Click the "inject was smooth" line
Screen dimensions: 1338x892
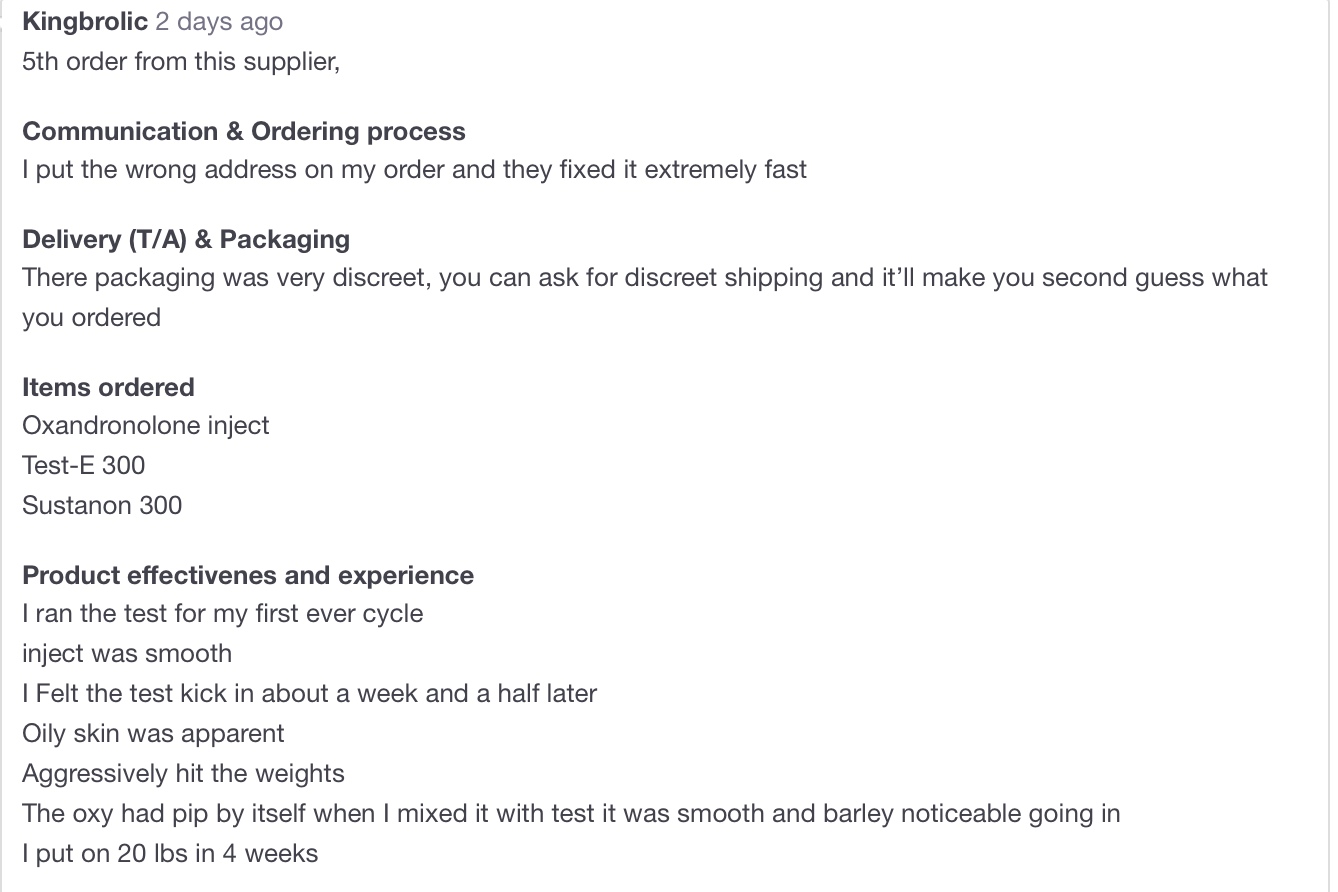coord(127,653)
